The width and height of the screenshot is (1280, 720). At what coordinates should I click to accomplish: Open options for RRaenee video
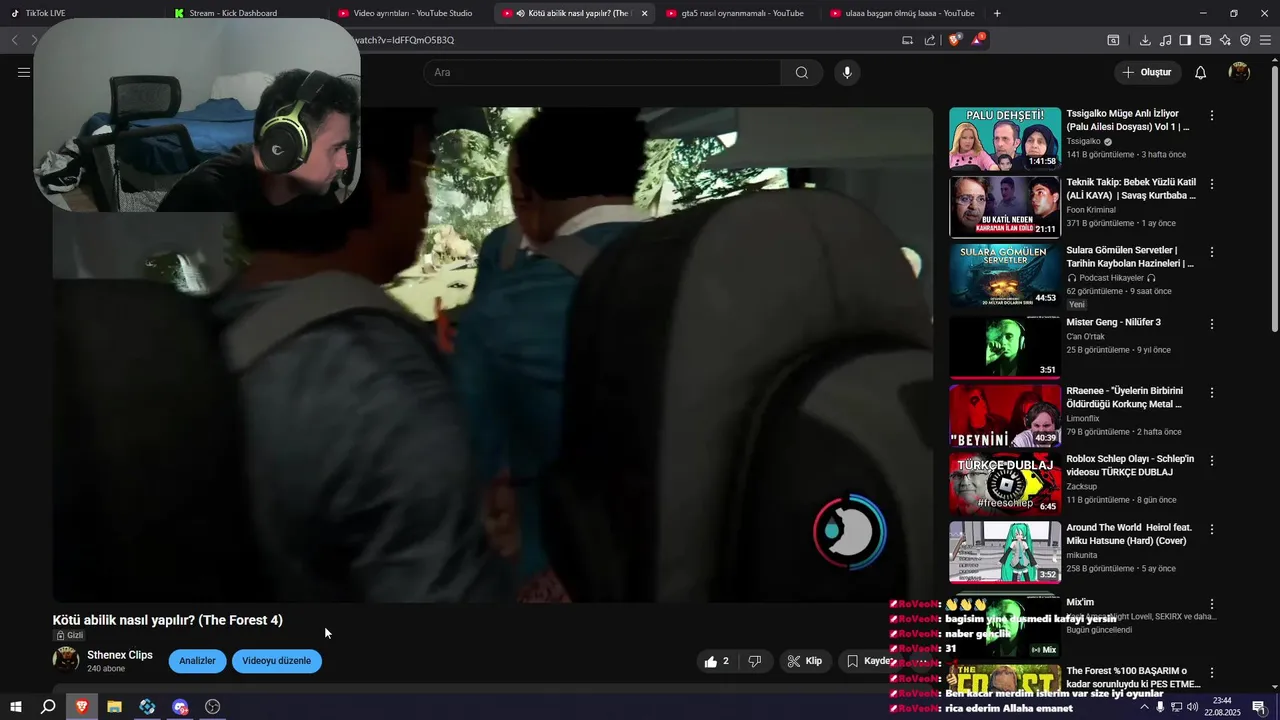click(x=1211, y=392)
